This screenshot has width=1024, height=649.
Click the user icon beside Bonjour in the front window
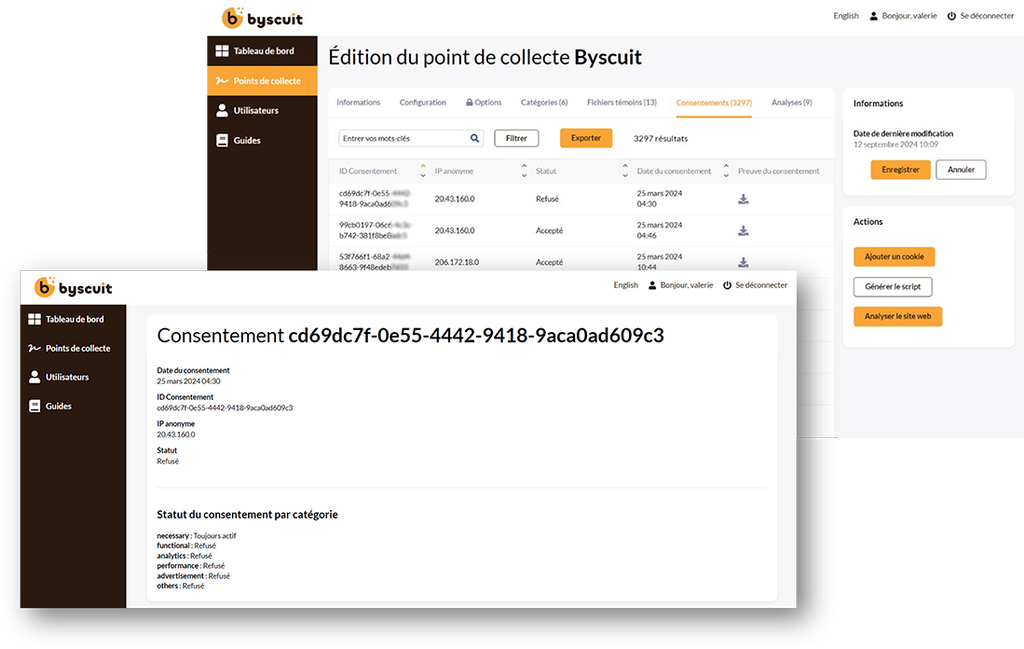pyautogui.click(x=652, y=285)
